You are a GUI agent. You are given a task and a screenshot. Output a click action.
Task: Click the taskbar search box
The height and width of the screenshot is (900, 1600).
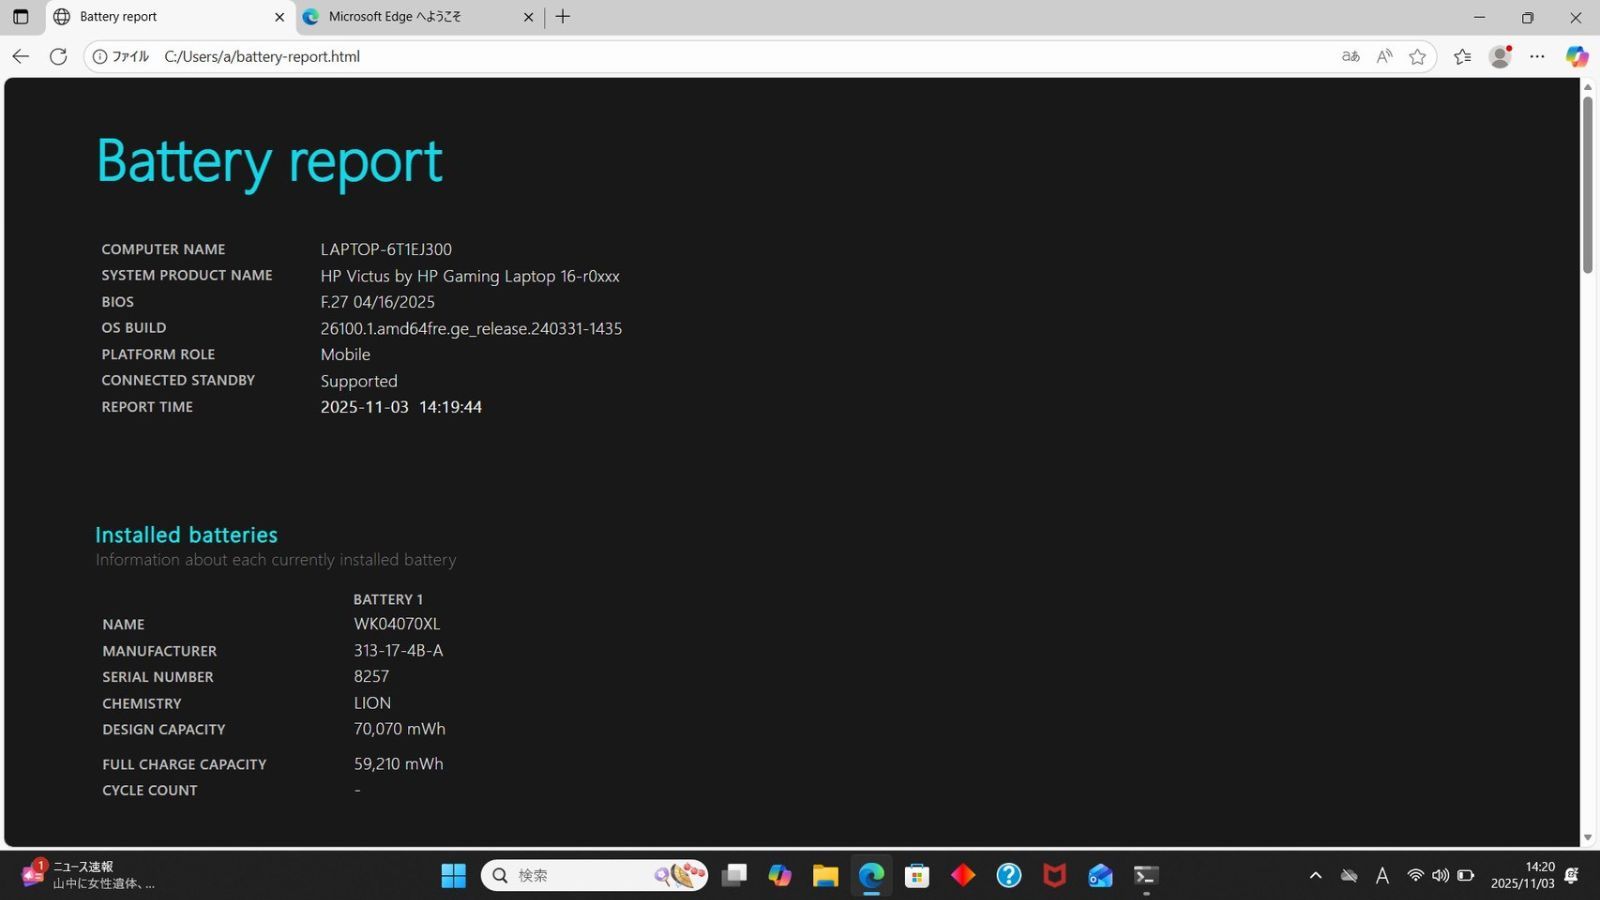click(x=580, y=876)
